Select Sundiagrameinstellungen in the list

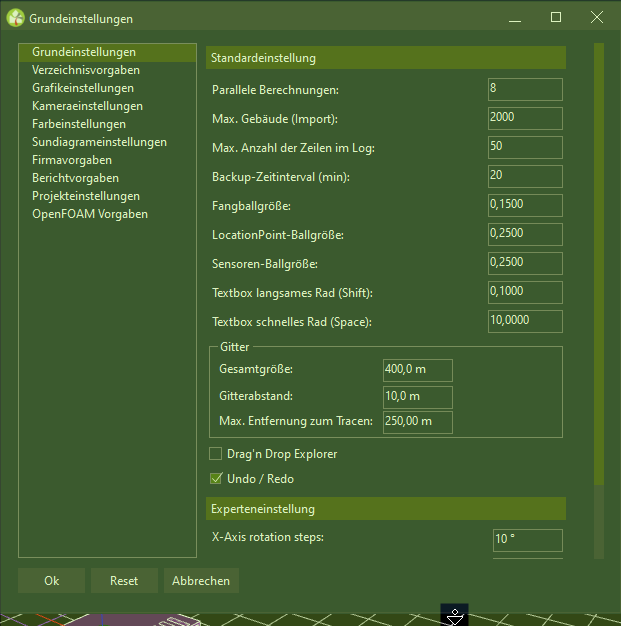[x=107, y=142]
